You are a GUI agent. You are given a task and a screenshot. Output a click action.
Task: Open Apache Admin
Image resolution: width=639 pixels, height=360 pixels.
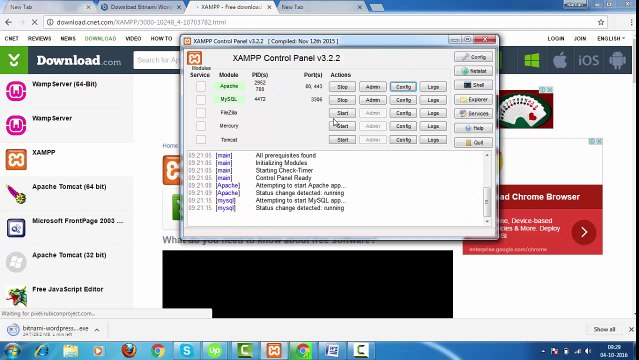[x=372, y=87]
